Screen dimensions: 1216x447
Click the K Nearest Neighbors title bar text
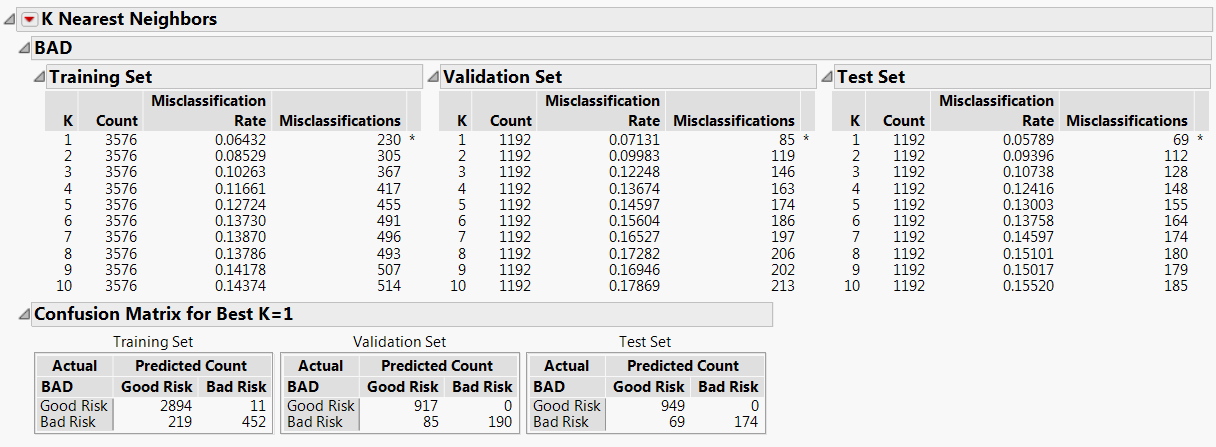(129, 19)
